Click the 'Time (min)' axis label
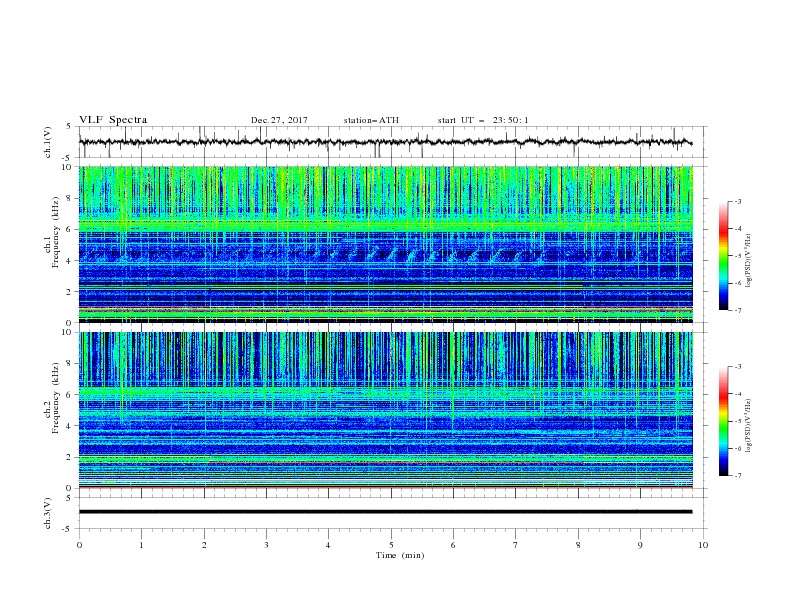 point(400,555)
